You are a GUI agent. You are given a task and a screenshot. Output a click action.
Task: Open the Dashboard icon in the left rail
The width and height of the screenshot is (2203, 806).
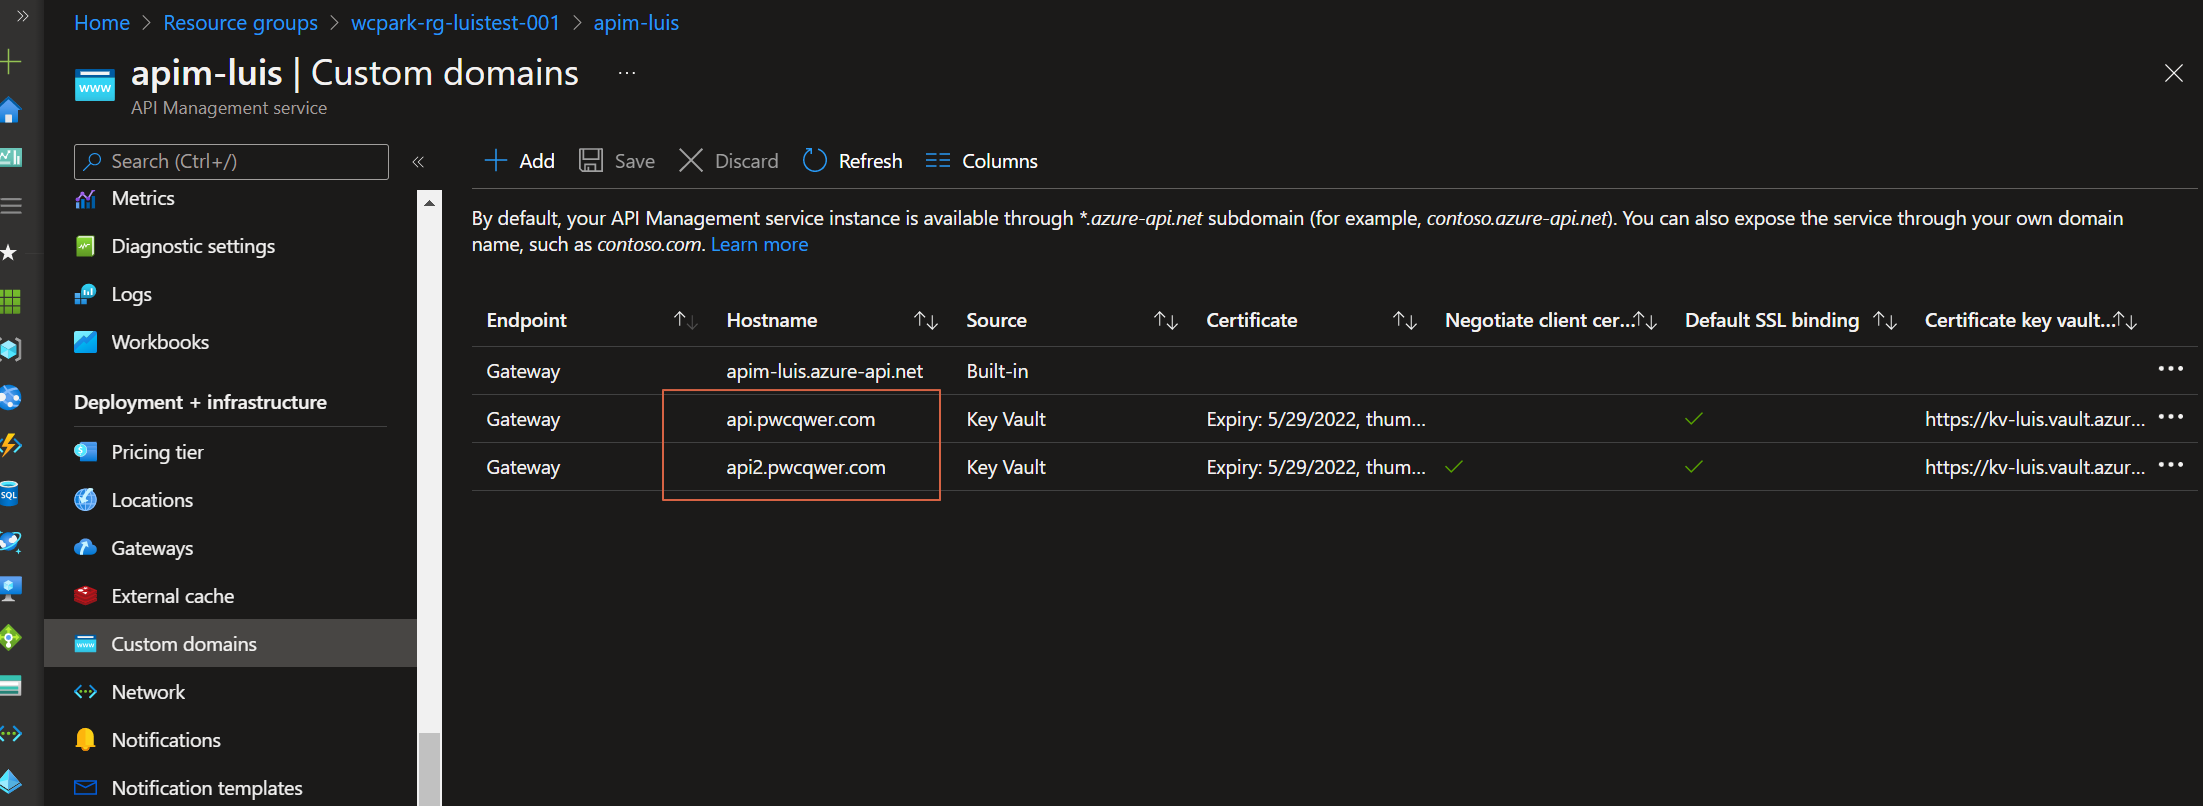(11, 157)
